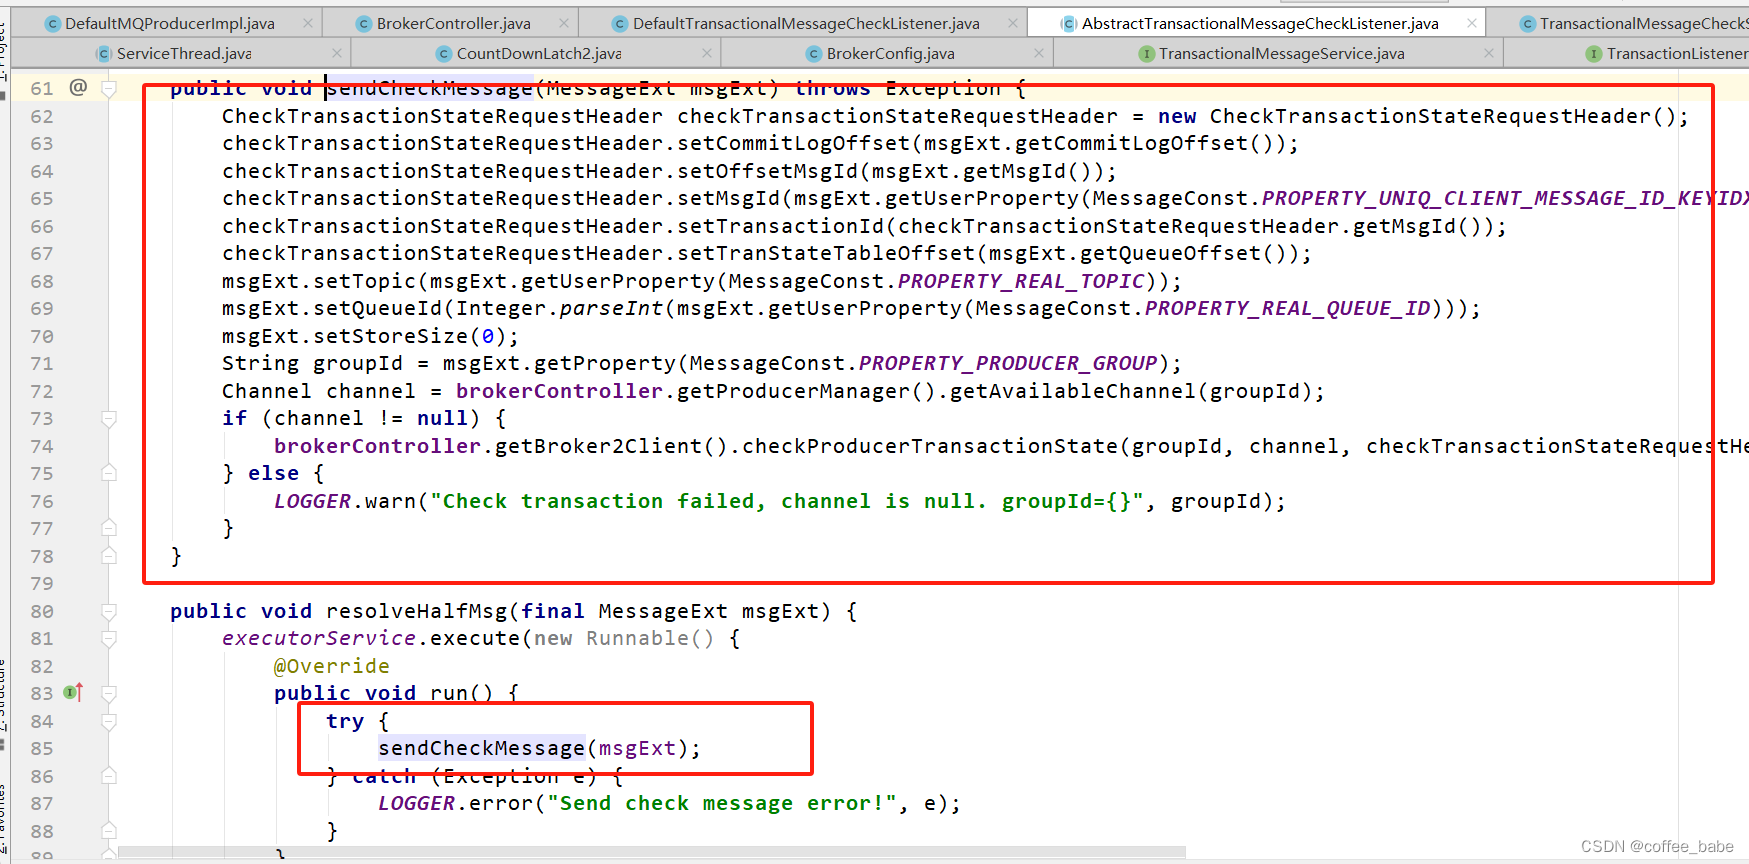The image size is (1749, 864).
Task: Collapse the try block fold marker at line 84
Action: pos(109,721)
